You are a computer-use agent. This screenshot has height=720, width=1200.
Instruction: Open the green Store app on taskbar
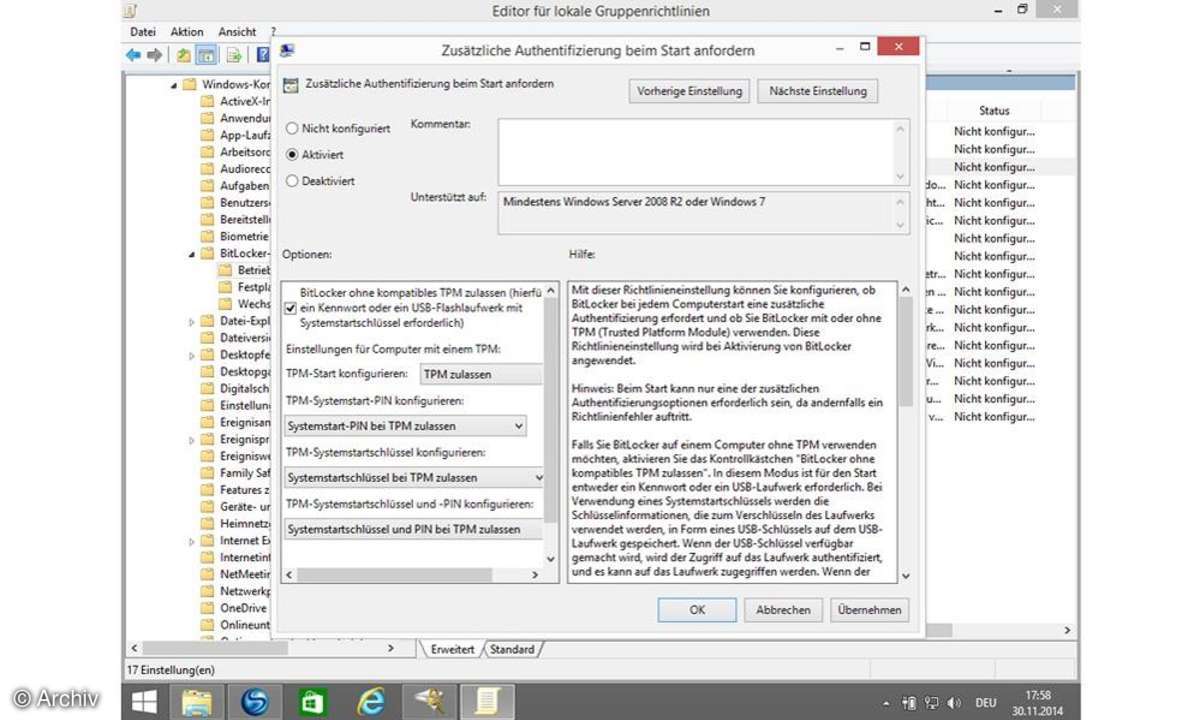click(313, 702)
